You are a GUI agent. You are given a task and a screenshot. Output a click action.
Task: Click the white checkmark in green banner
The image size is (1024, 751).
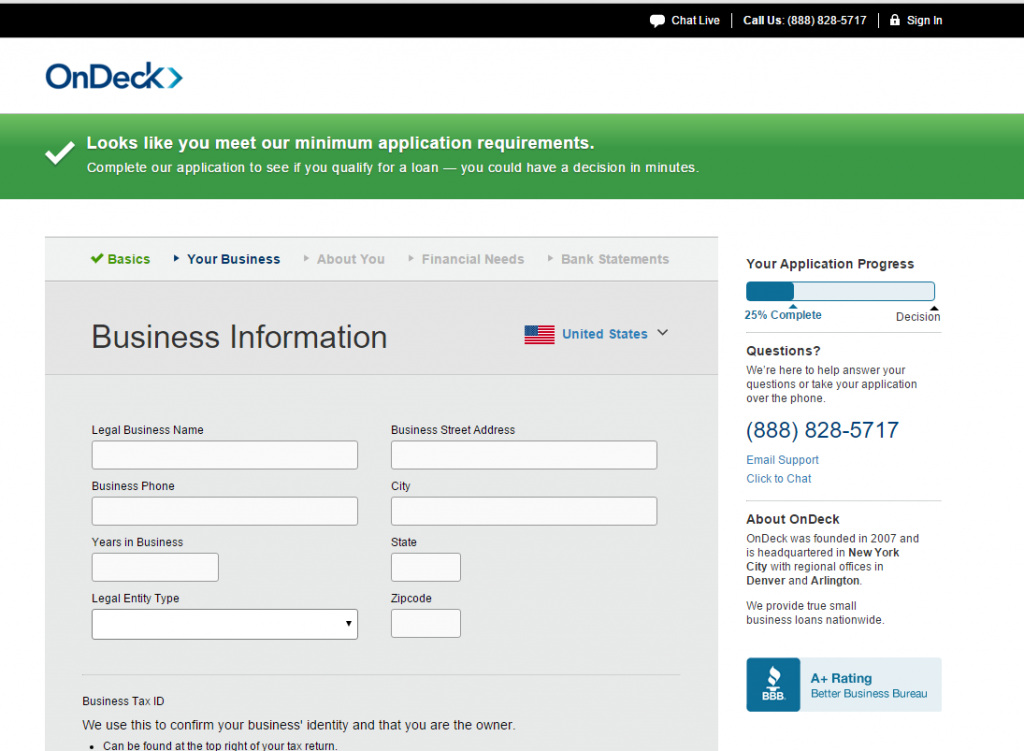coord(60,153)
